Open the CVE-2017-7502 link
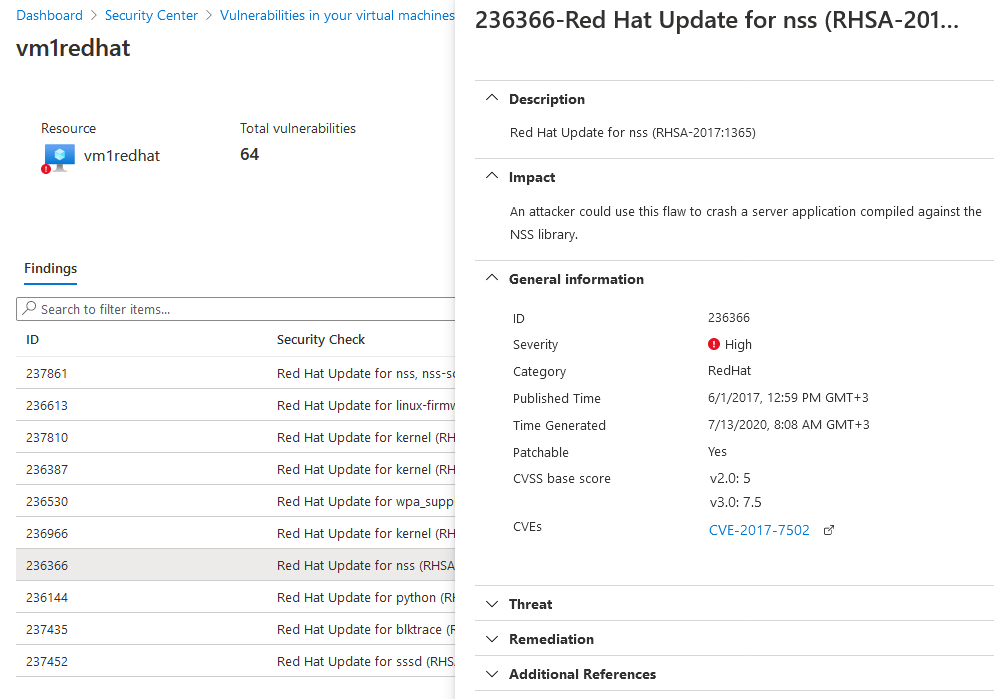 coord(759,530)
